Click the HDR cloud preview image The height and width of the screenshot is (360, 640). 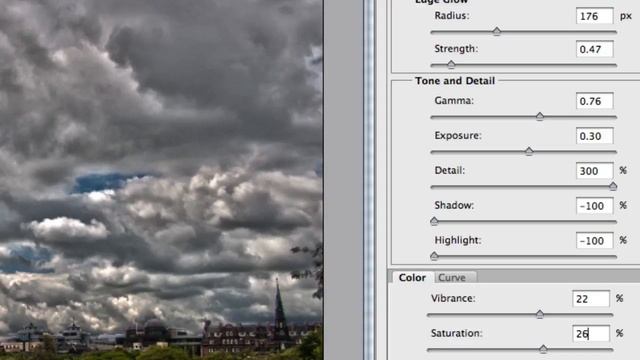click(x=161, y=180)
